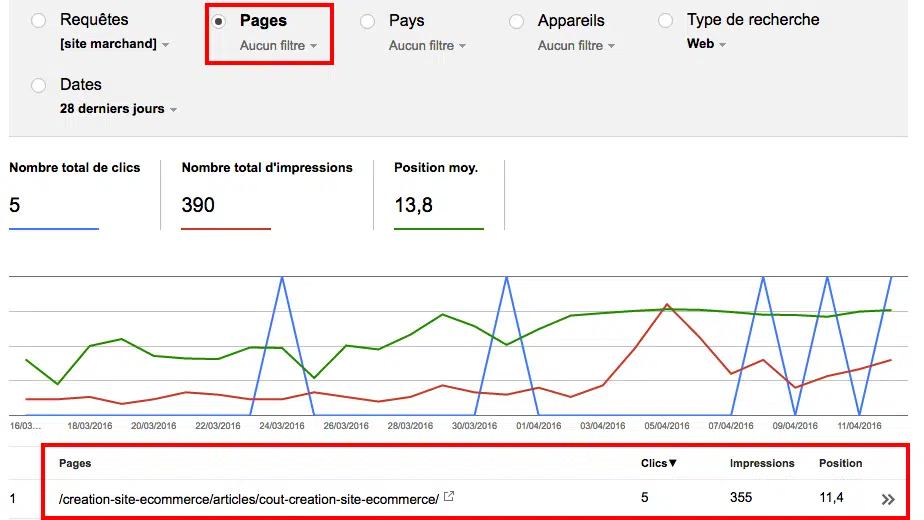The width and height of the screenshot is (924, 520).
Task: Click the Clics sort arrow header
Action: click(x=659, y=463)
